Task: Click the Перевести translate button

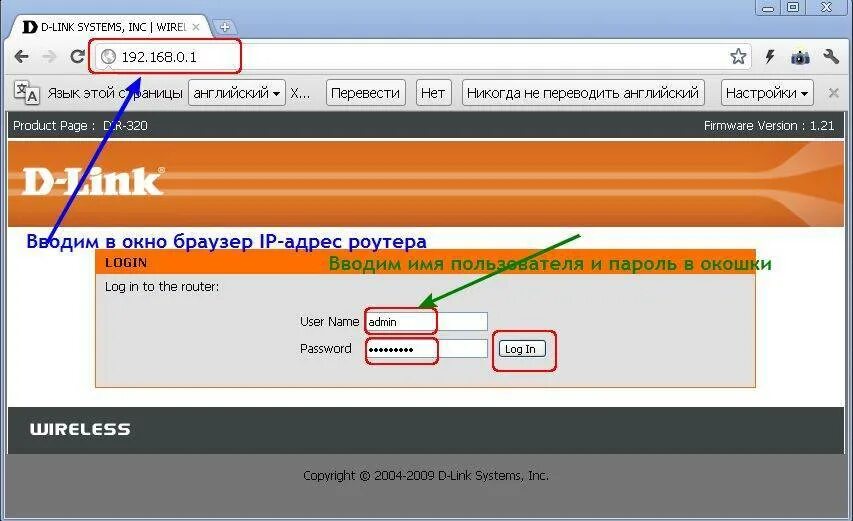Action: [x=365, y=93]
